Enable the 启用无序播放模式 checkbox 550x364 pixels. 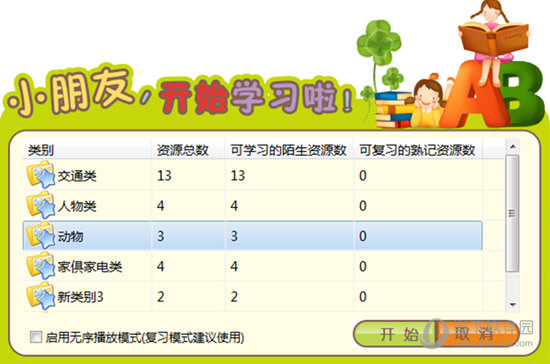click(x=36, y=337)
